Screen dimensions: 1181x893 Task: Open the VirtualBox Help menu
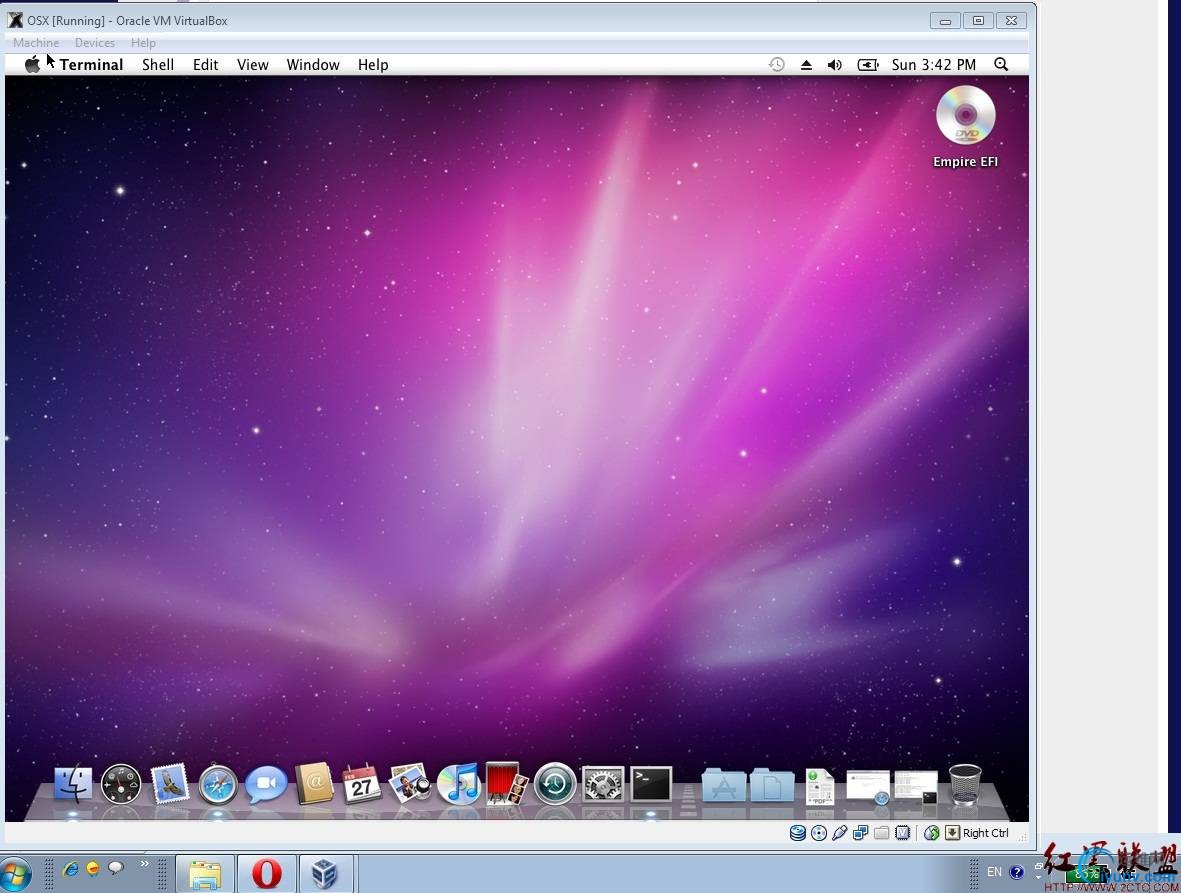pos(143,43)
